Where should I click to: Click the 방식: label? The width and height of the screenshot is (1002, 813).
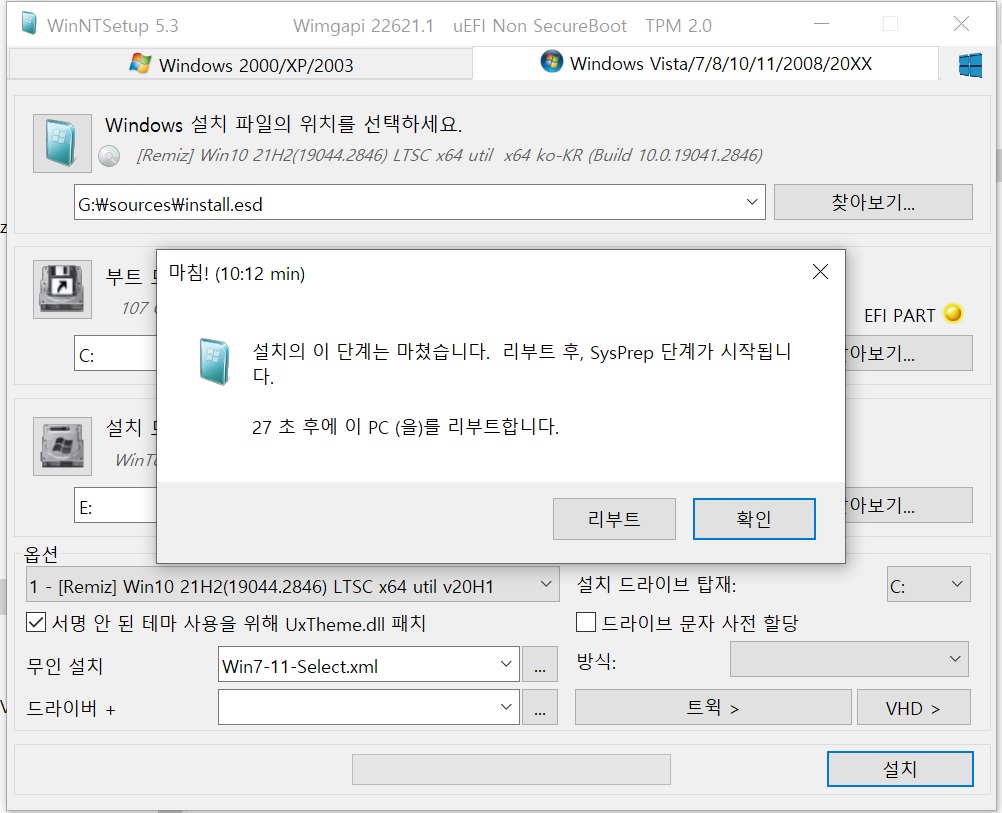[597, 661]
